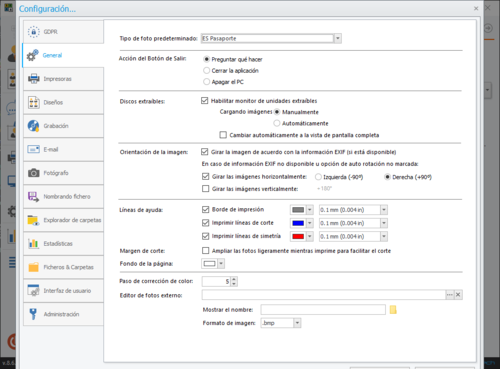Go to the Grabación tab

point(63,126)
